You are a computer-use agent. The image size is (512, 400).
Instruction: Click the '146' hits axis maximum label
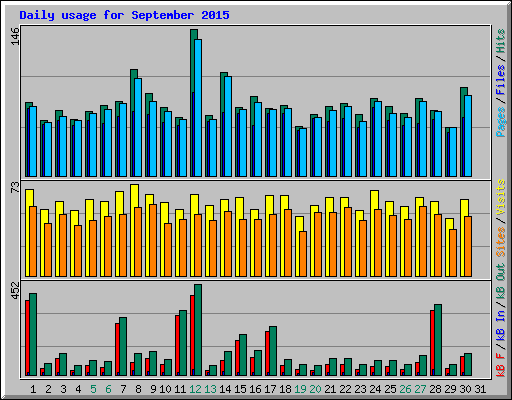click(x=15, y=36)
